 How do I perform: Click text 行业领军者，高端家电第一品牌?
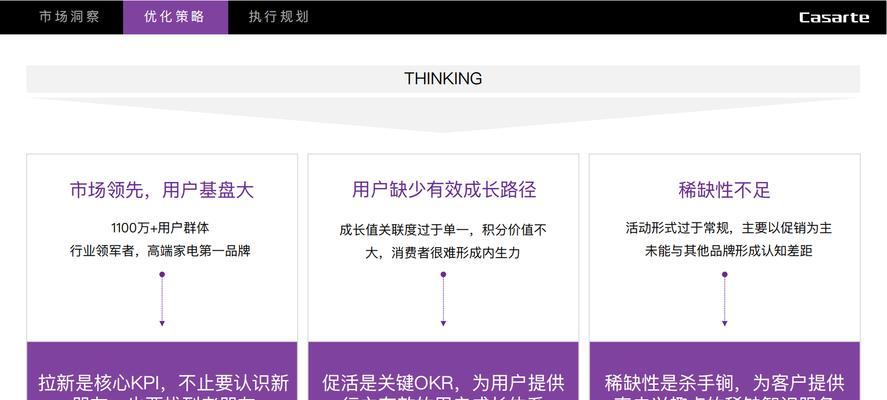point(160,251)
